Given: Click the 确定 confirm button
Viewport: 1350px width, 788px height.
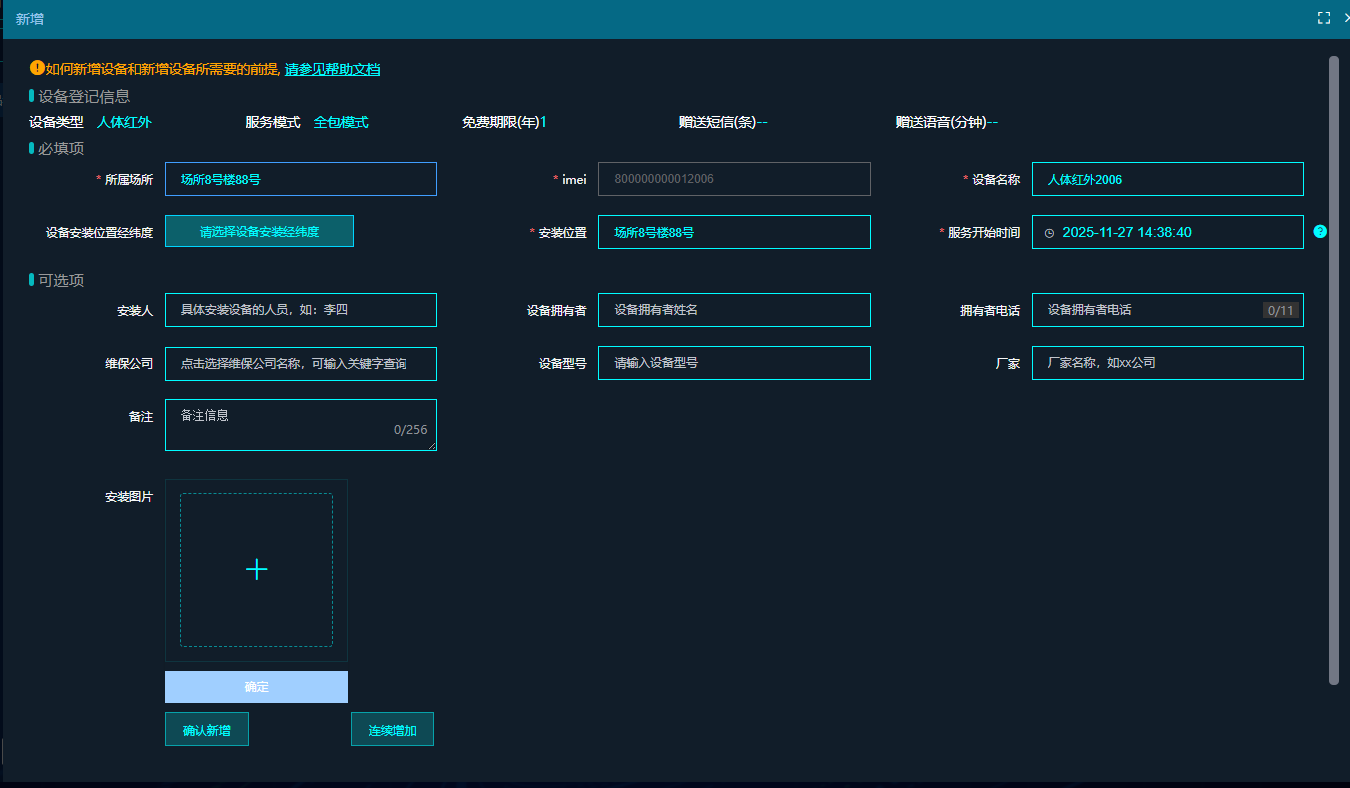Looking at the screenshot, I should tap(256, 687).
